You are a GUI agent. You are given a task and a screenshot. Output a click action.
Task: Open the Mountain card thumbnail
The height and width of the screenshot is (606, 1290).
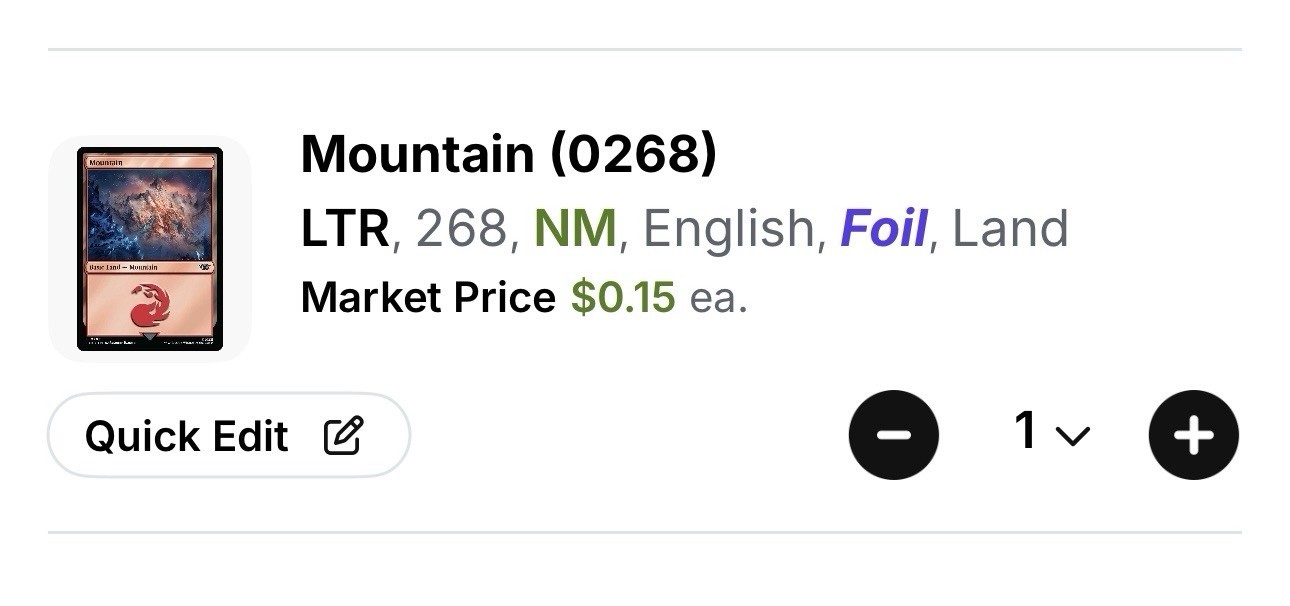click(x=150, y=249)
